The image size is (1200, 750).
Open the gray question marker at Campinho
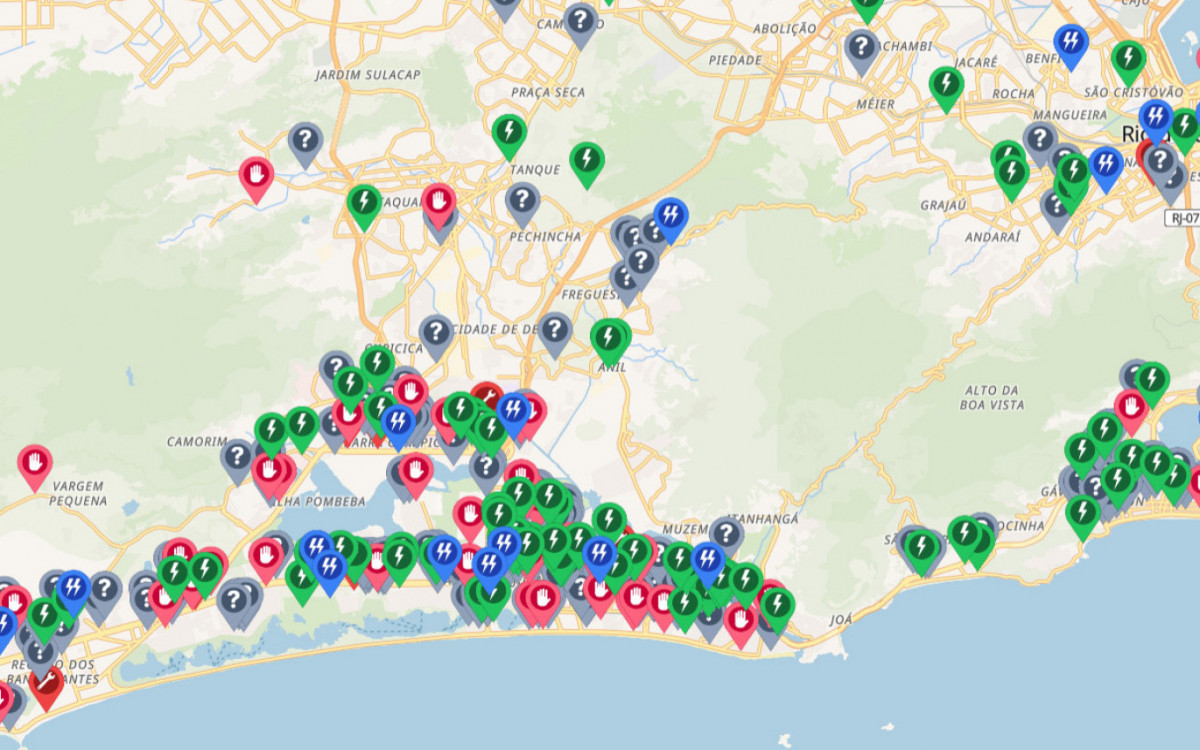(581, 22)
